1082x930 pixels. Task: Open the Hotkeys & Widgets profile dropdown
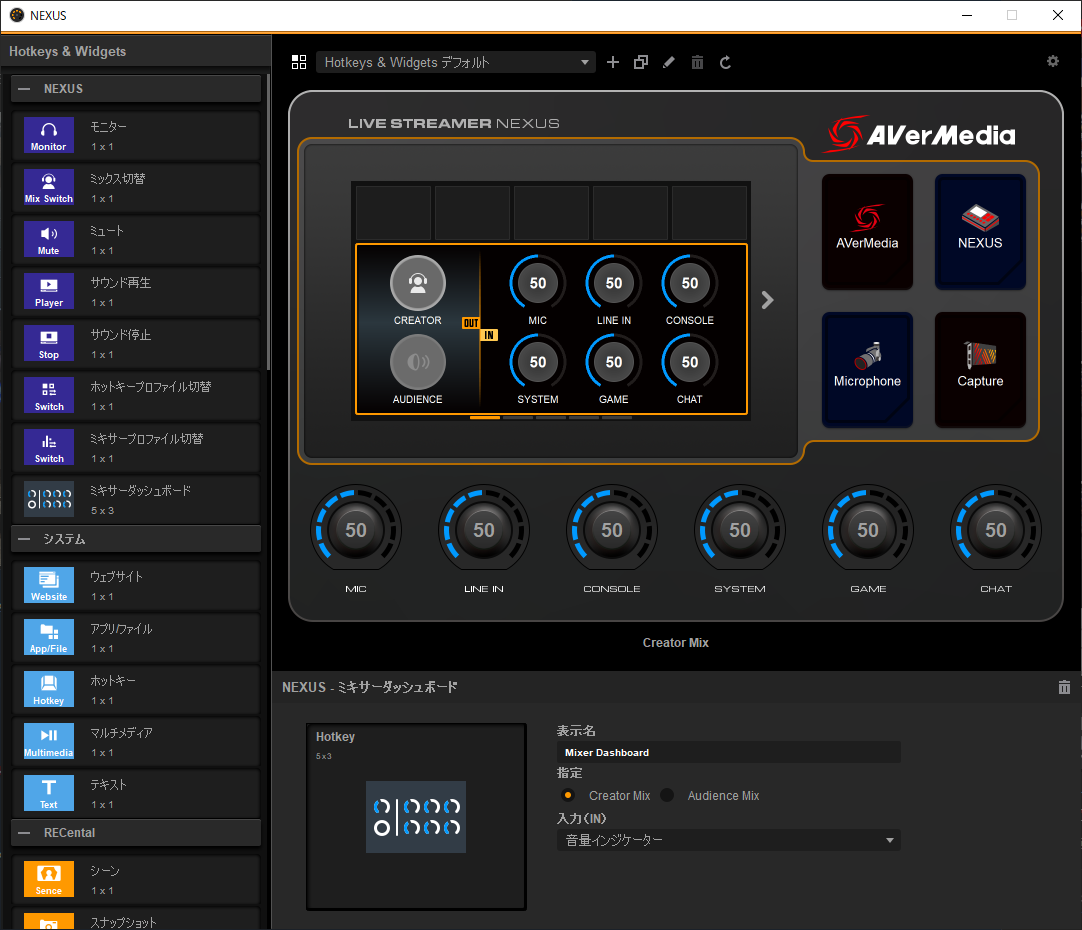click(455, 62)
